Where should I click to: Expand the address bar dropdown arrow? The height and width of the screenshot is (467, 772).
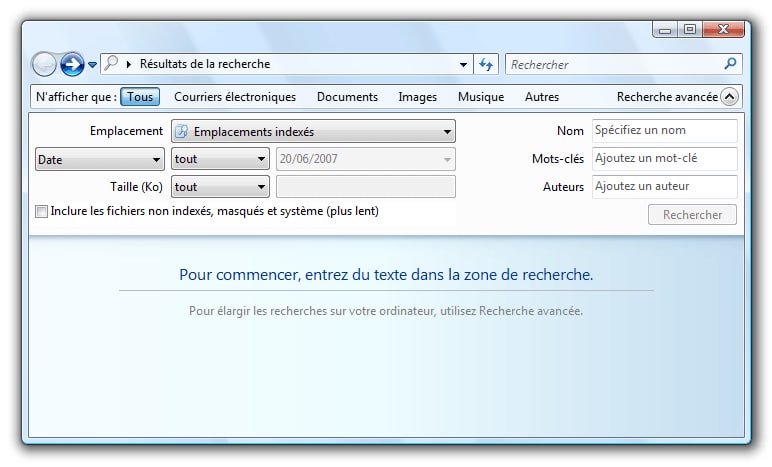click(x=463, y=64)
